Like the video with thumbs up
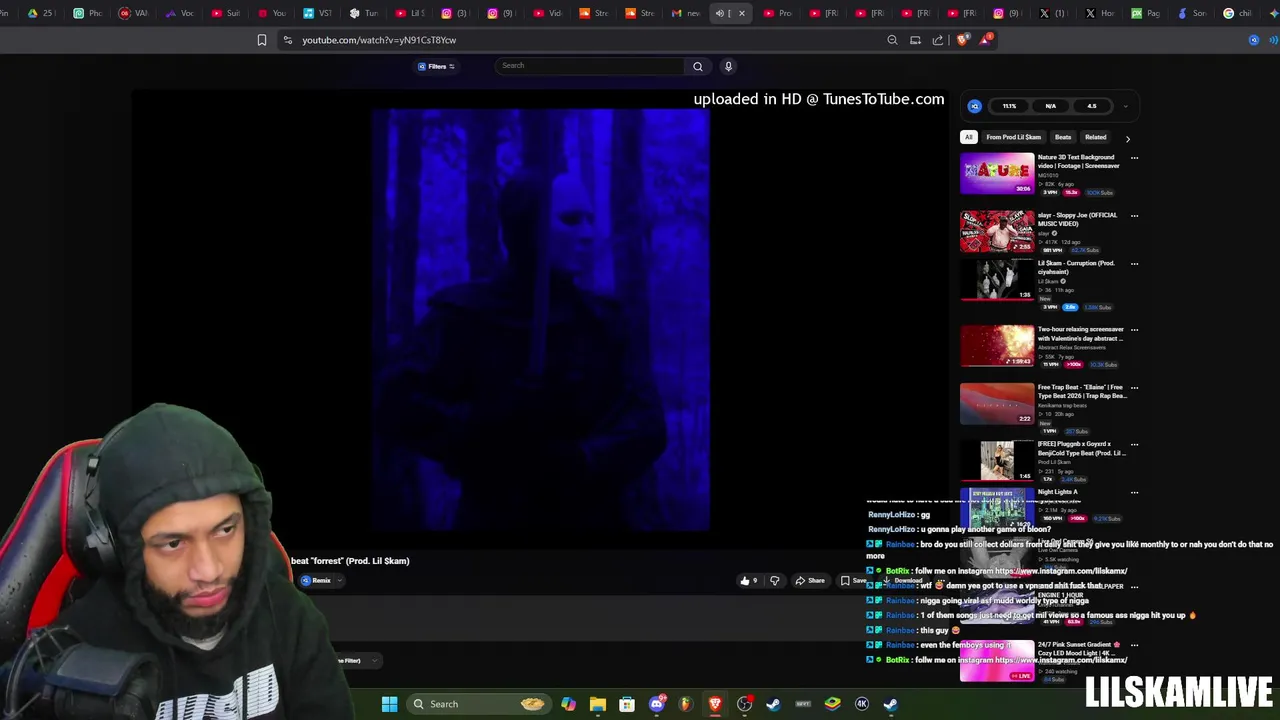Viewport: 1280px width, 720px height. coord(747,581)
